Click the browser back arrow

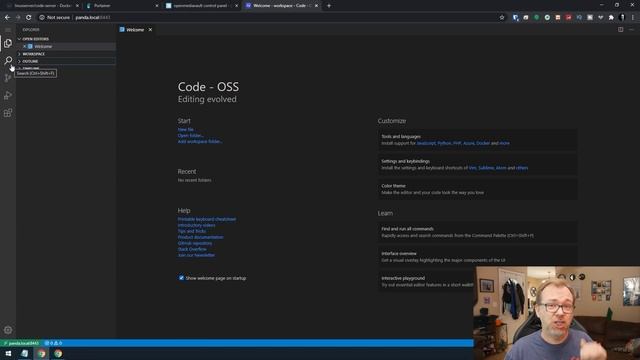[x=7, y=18]
